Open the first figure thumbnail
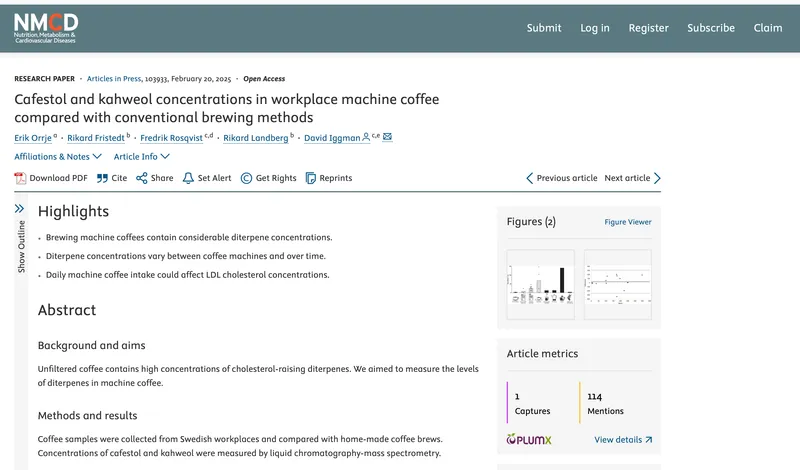Screen dimensions: 800x470 pos(541,284)
